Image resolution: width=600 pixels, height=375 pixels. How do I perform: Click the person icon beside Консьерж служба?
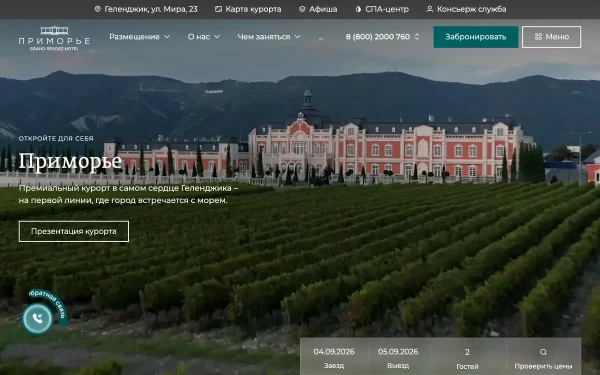coord(430,9)
